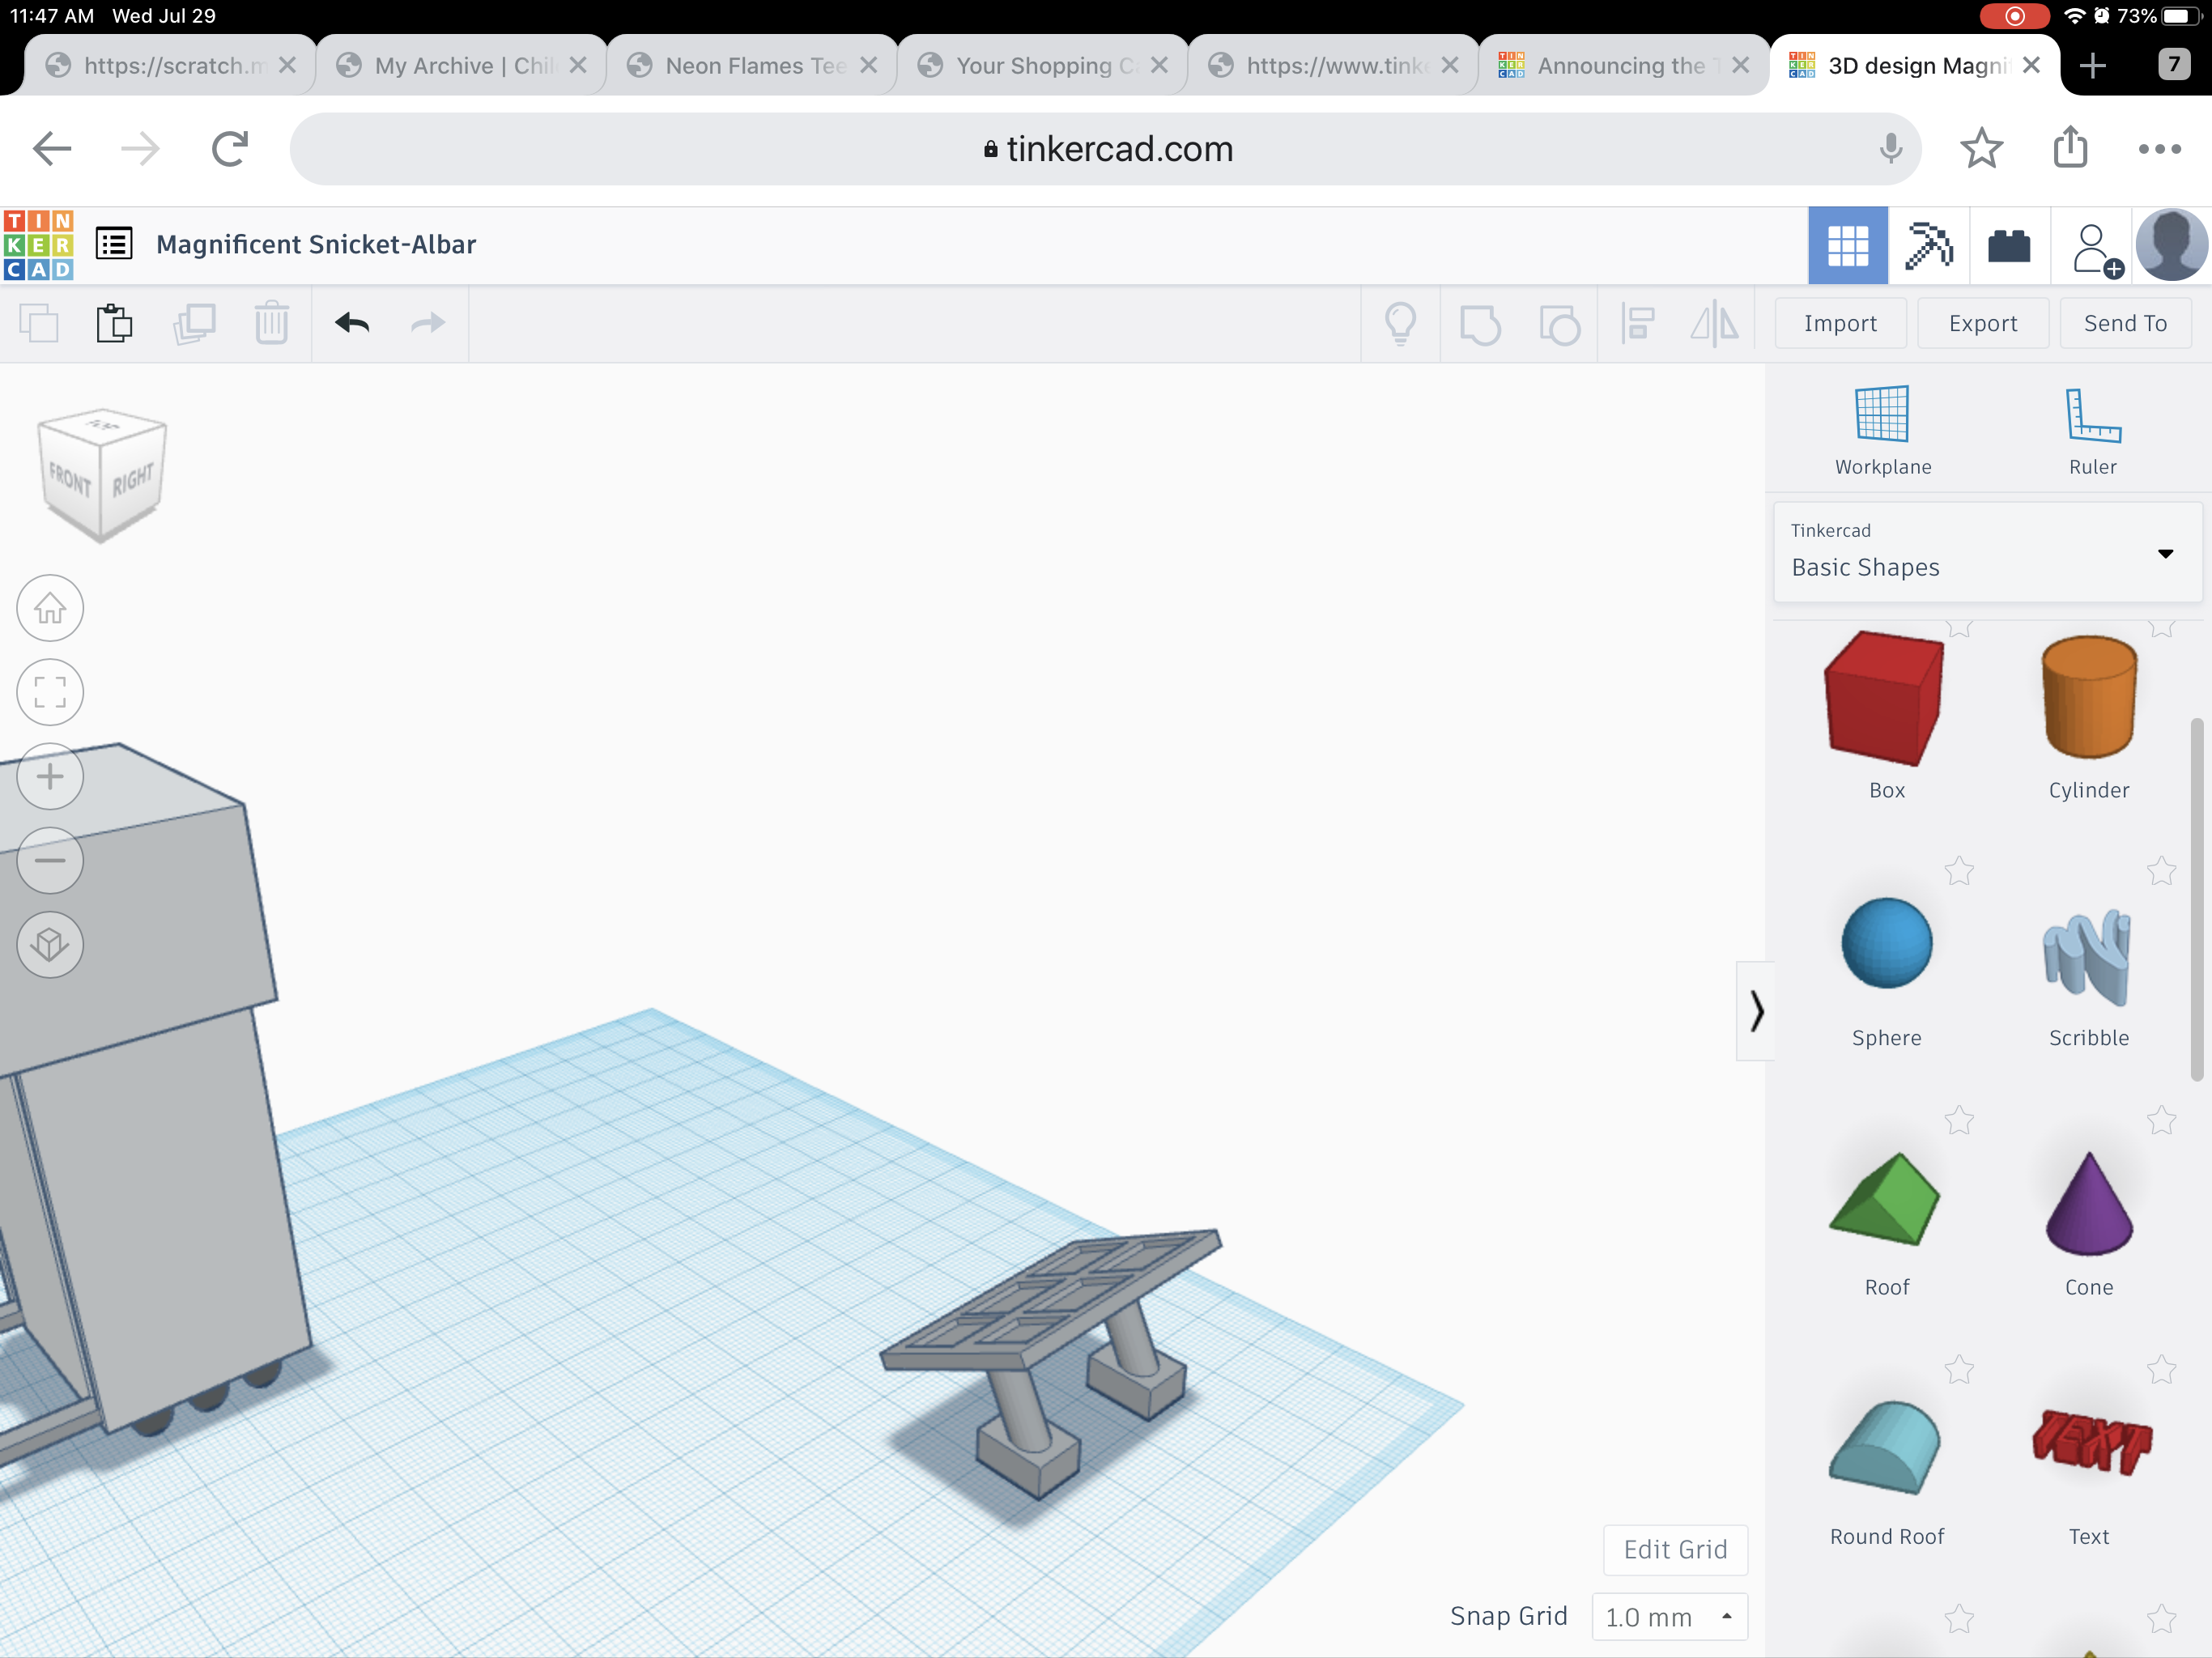Switch to the Neon Flames Tee tab
The height and width of the screenshot is (1658, 2212).
[751, 66]
